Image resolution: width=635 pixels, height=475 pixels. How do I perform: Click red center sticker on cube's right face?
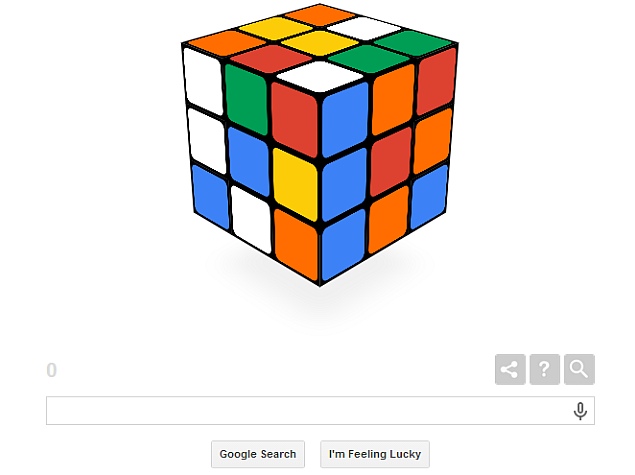click(x=391, y=162)
